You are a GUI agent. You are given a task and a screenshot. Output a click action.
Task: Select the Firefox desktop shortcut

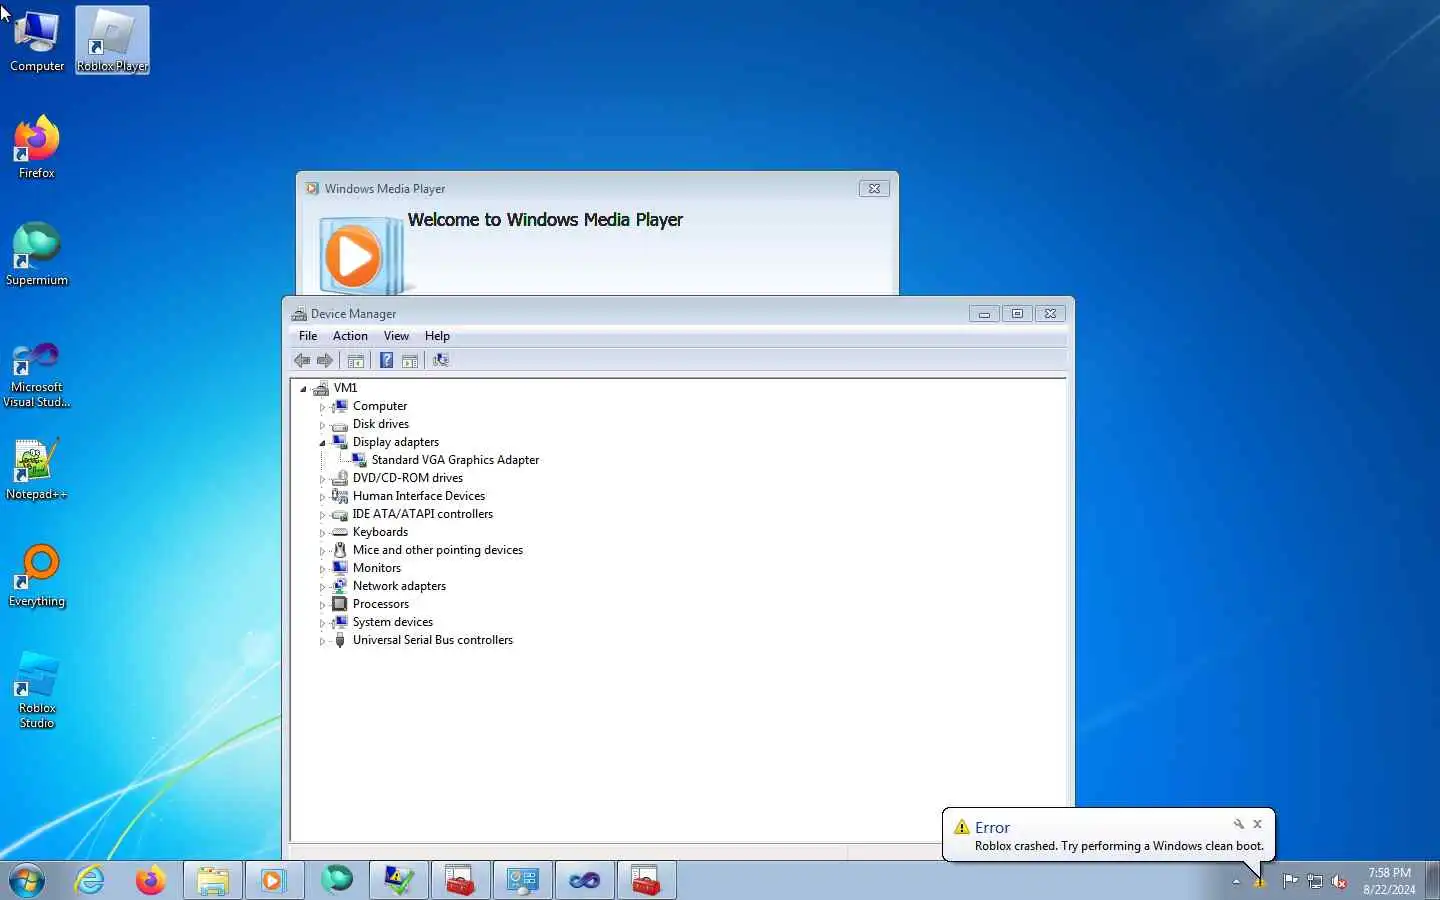point(37,148)
